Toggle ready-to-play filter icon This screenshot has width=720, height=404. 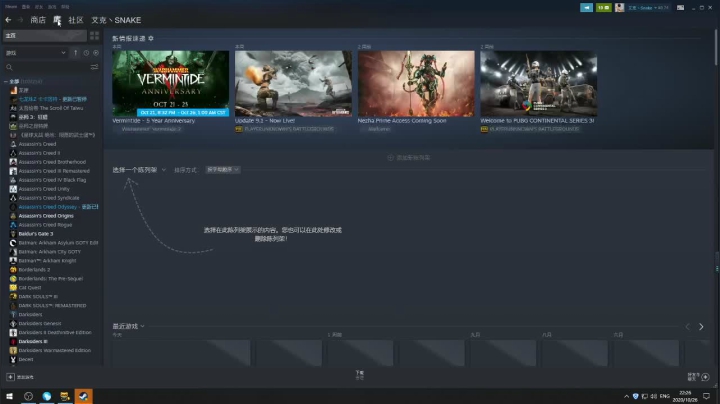tap(96, 53)
